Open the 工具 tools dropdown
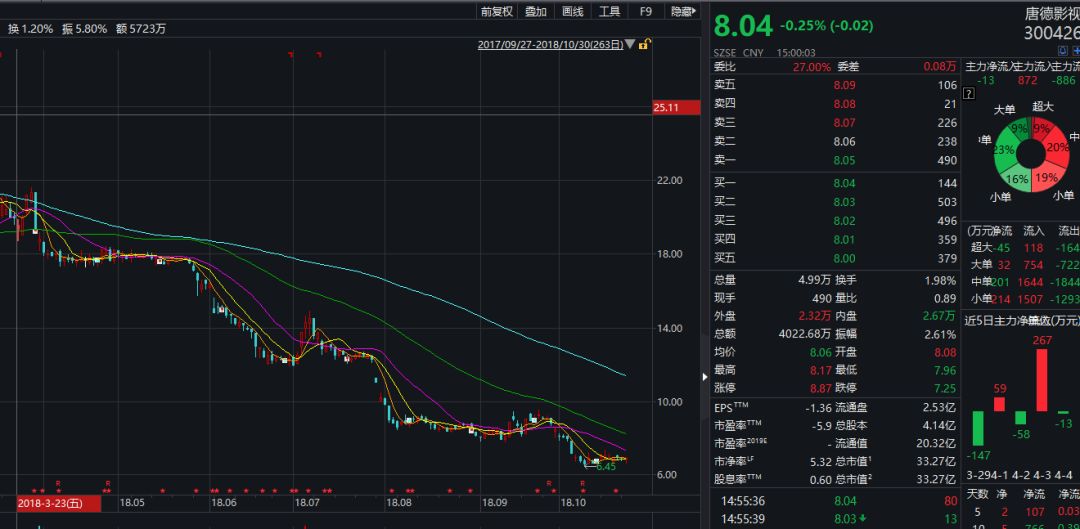 point(610,12)
